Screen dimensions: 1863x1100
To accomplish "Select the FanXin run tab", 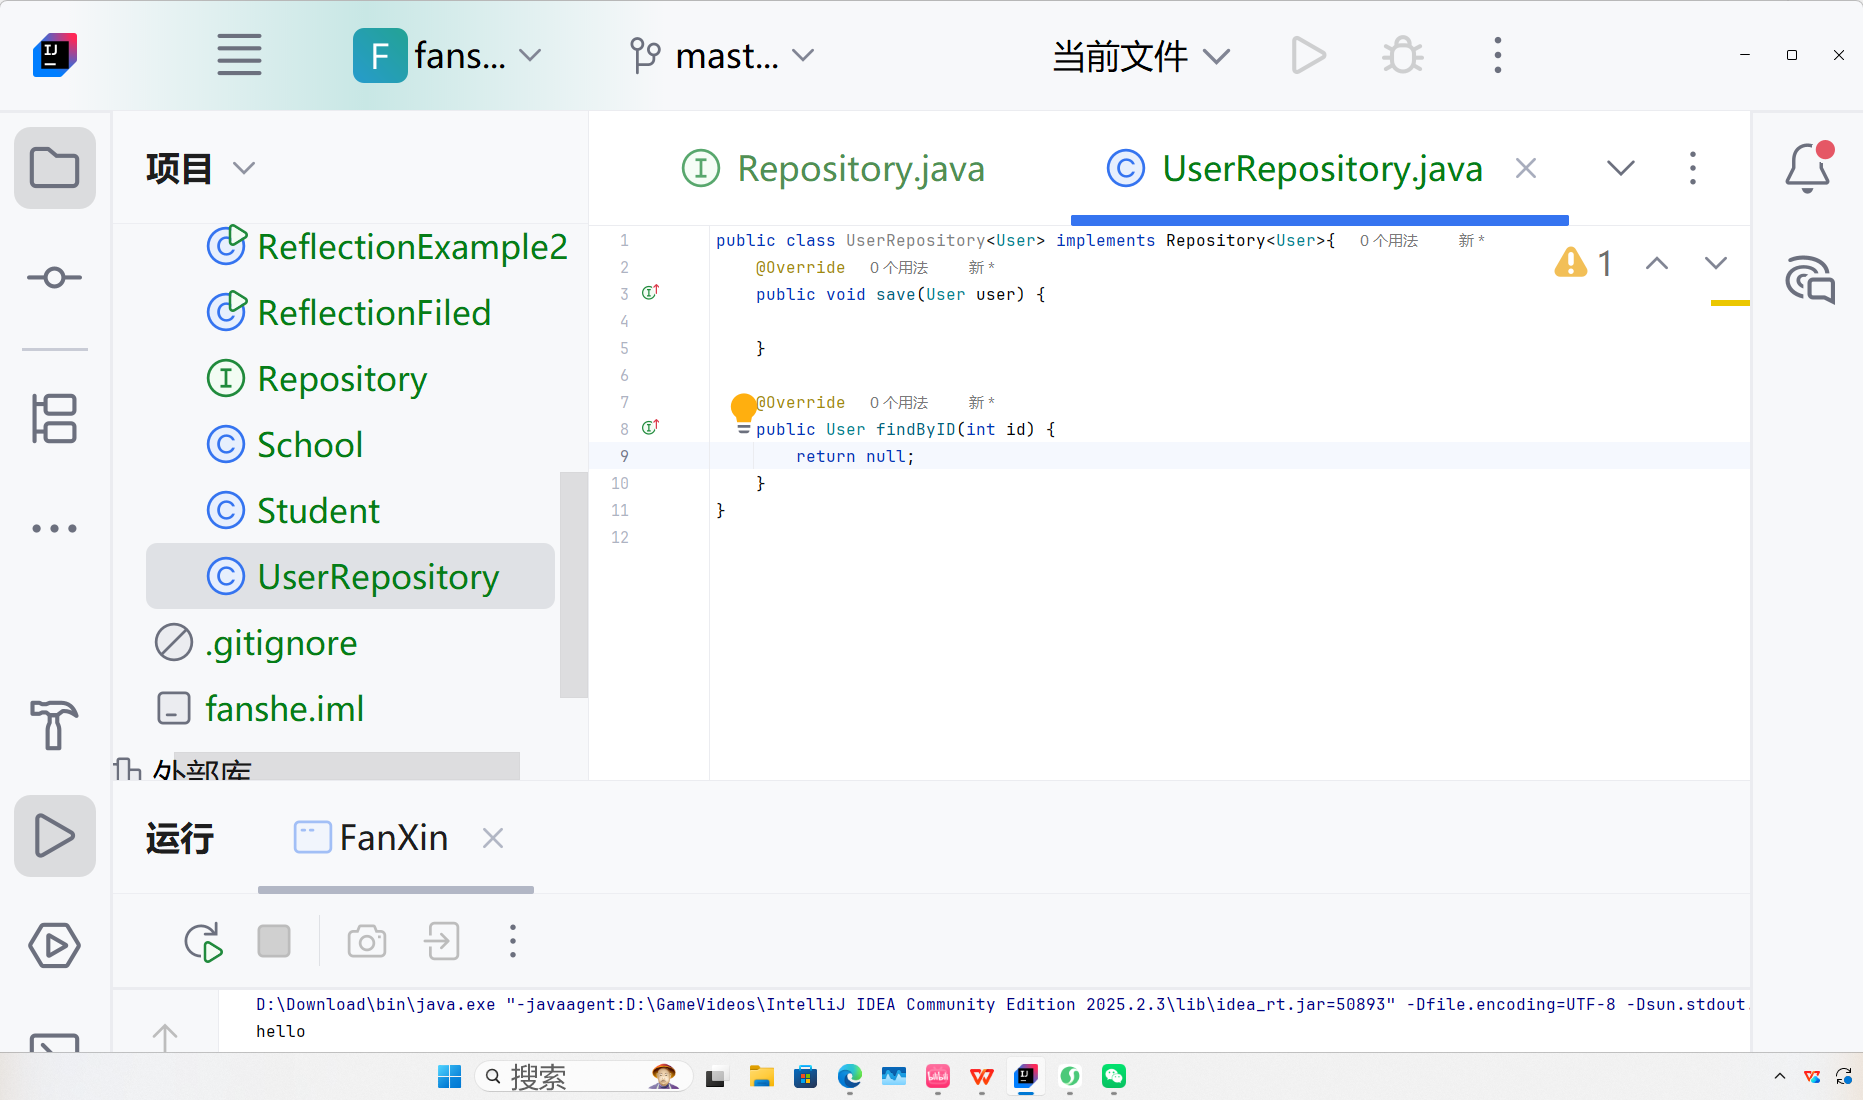I will point(394,837).
